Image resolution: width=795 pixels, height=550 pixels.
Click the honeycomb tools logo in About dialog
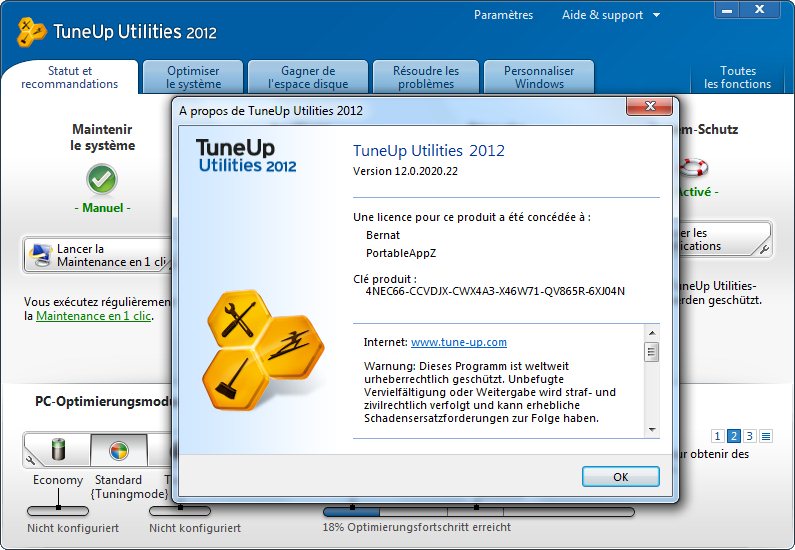[x=263, y=350]
